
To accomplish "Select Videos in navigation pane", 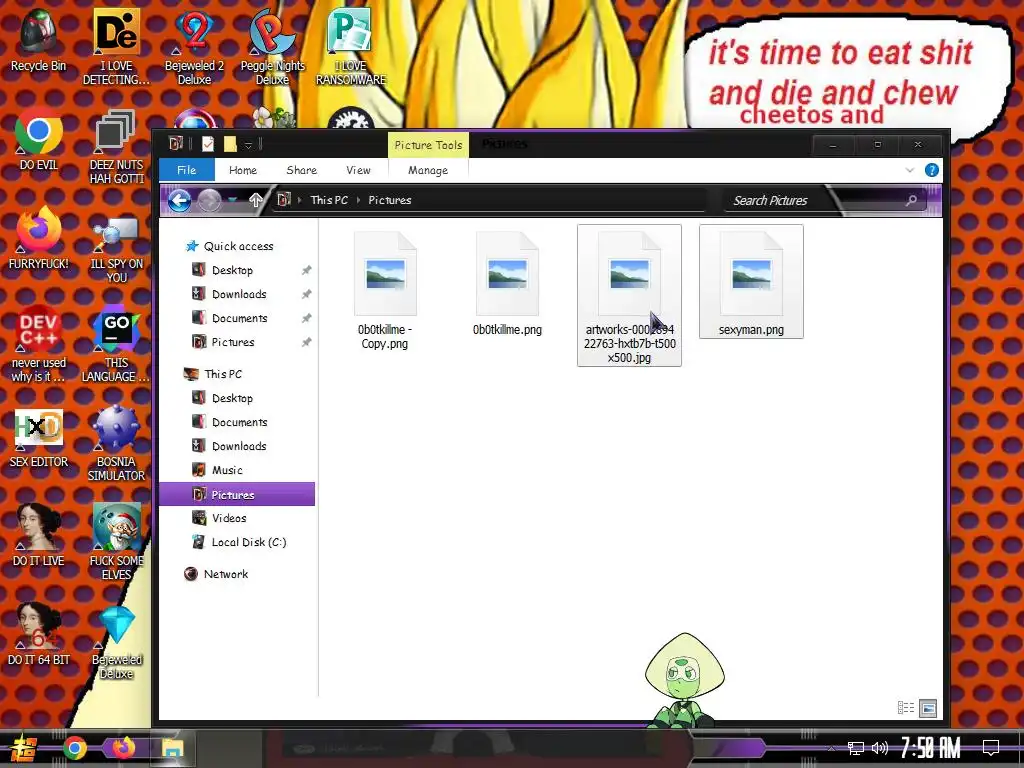I will pos(229,518).
